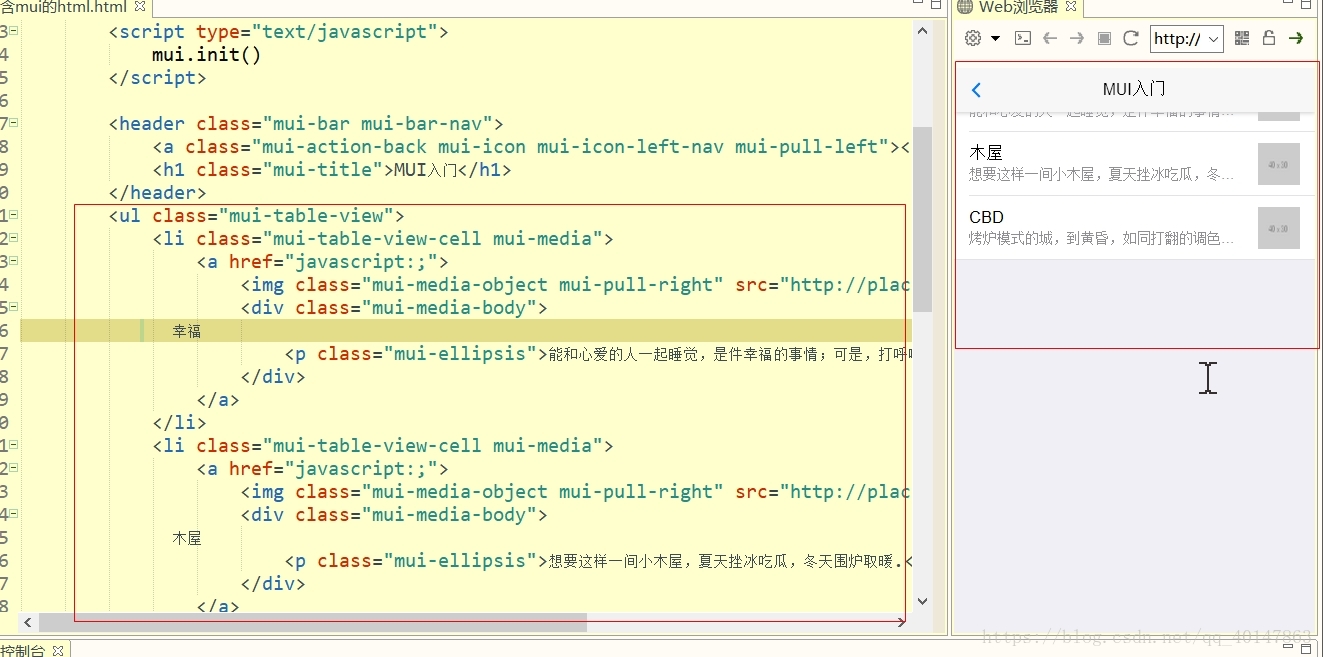
Task: Click the first closing </li> tag
Action: pyautogui.click(x=179, y=423)
